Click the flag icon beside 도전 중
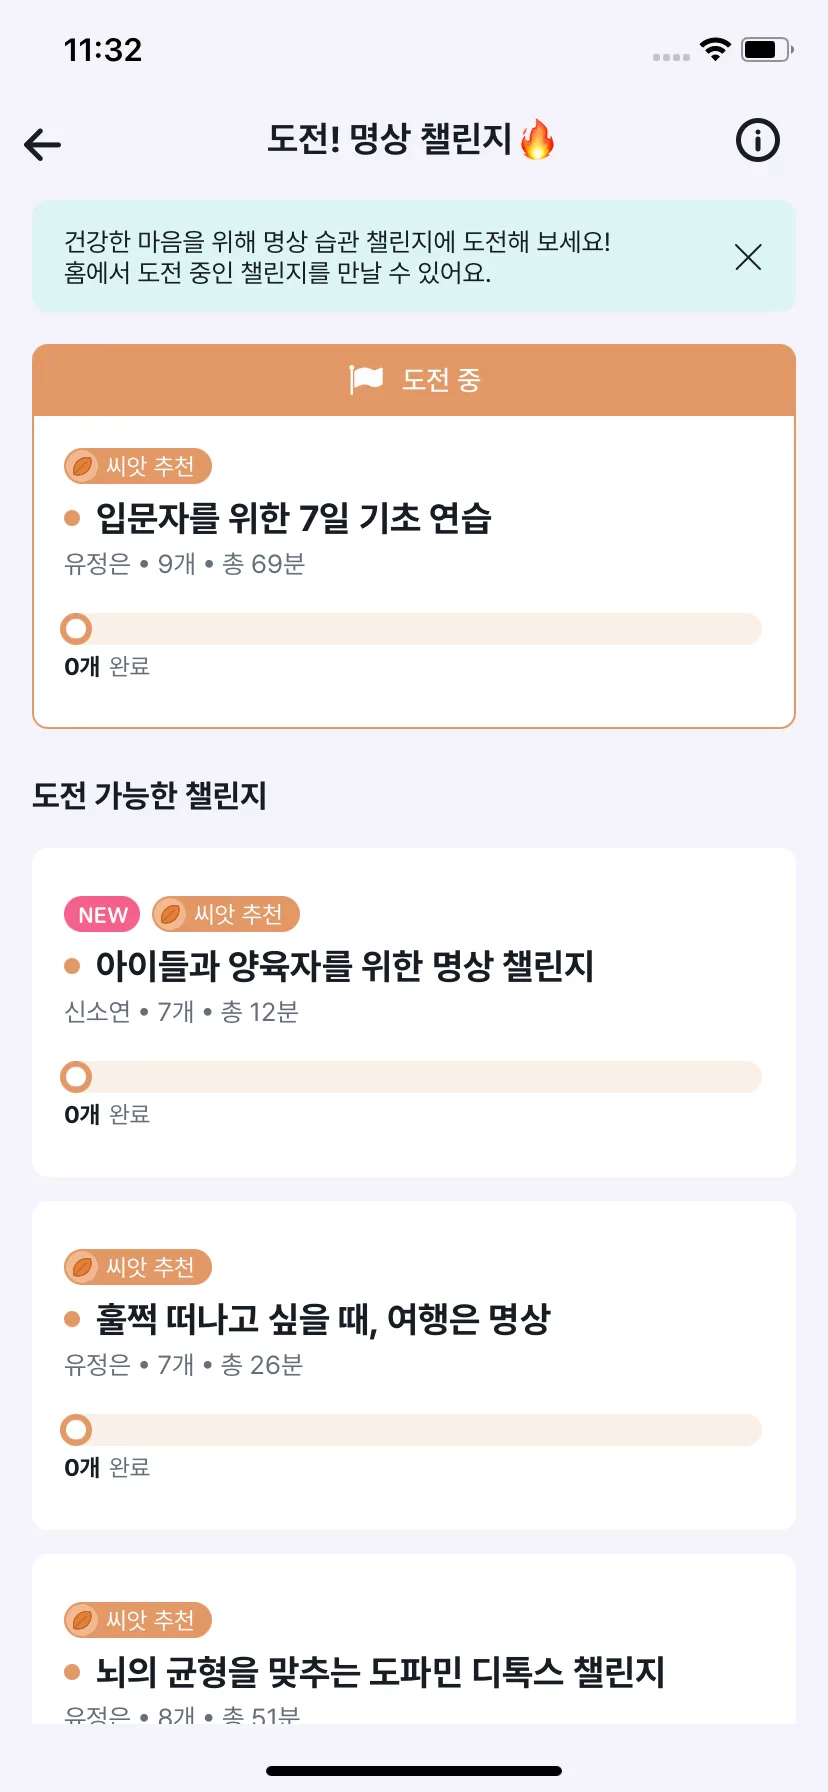Image resolution: width=828 pixels, height=1792 pixels. (366, 380)
